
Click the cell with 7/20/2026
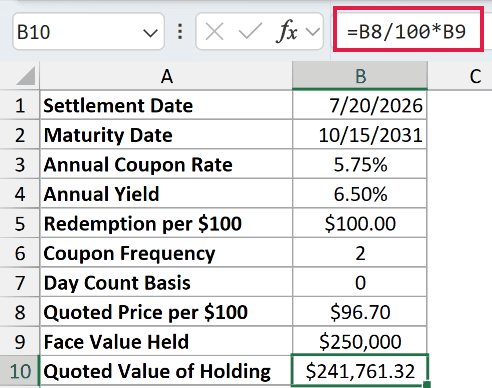[x=360, y=105]
